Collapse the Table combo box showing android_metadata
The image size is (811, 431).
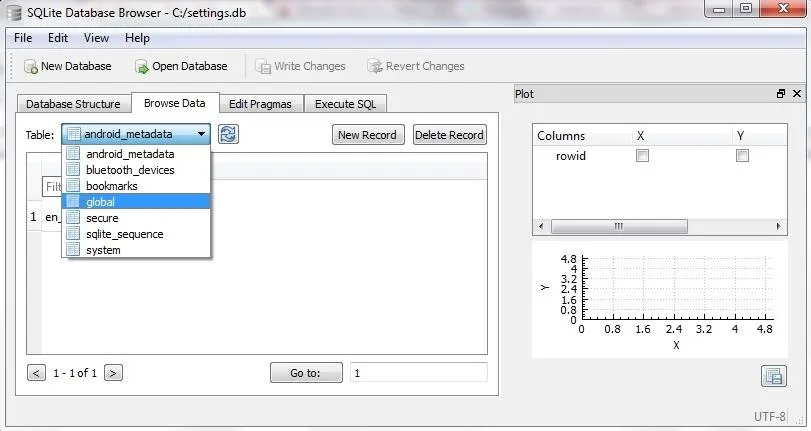(x=136, y=134)
